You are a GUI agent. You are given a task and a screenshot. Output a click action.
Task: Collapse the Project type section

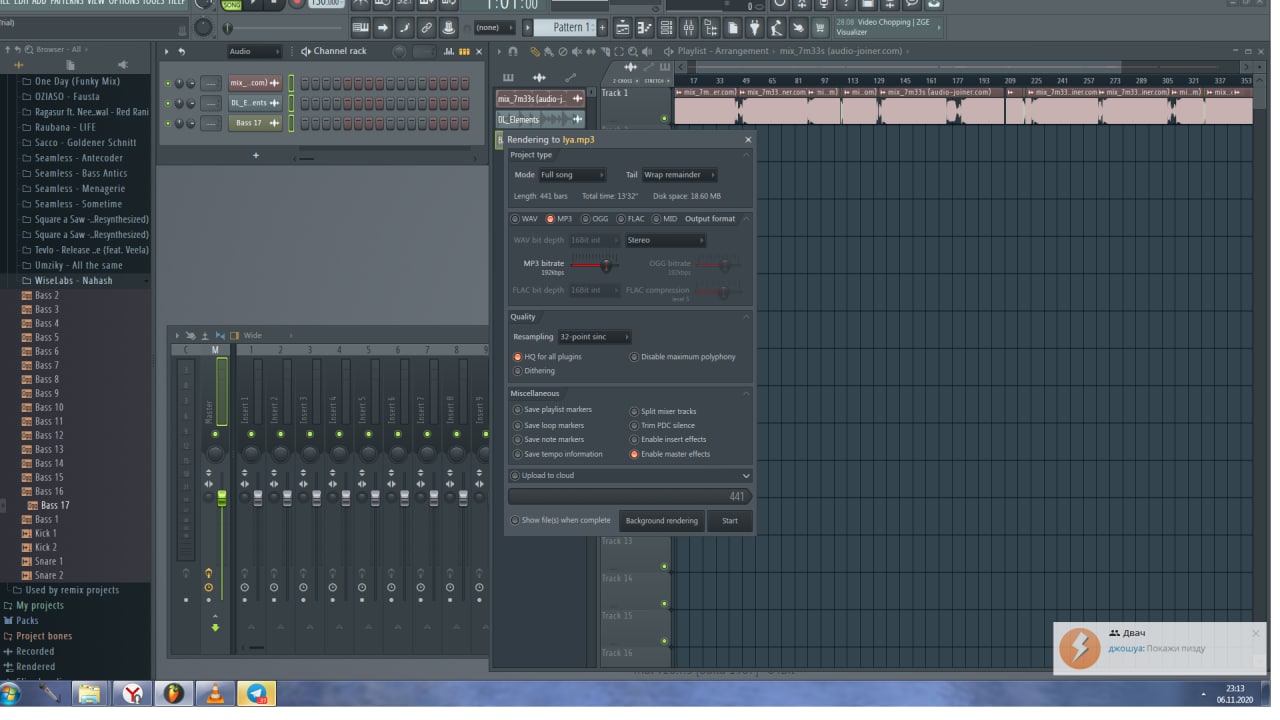coord(746,156)
